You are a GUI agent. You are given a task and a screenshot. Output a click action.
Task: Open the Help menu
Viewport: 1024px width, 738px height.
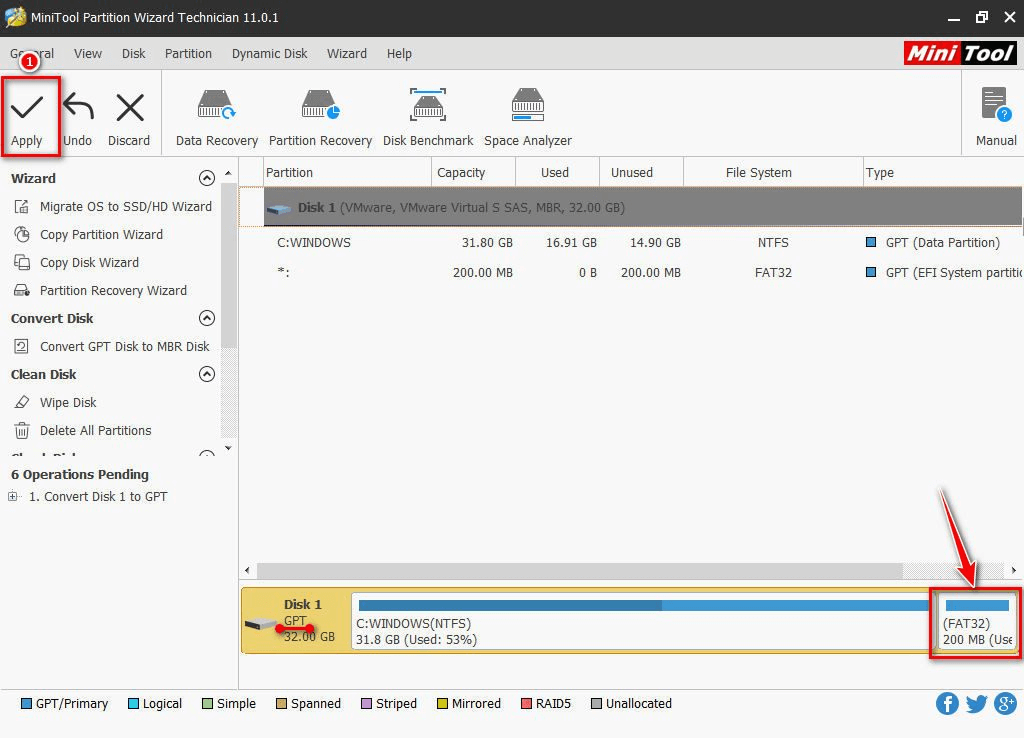[x=399, y=54]
